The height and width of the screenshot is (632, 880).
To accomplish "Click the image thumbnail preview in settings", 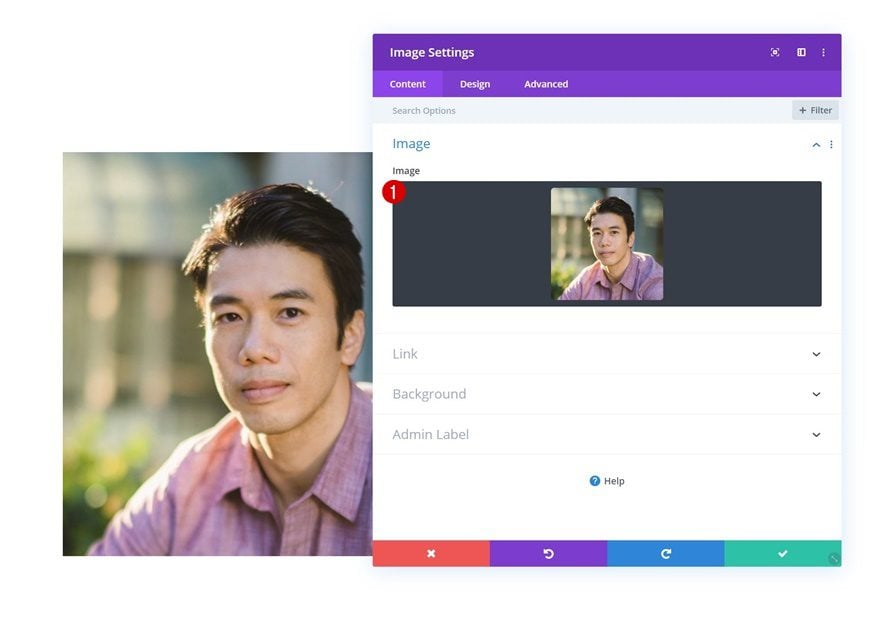I will 607,244.
